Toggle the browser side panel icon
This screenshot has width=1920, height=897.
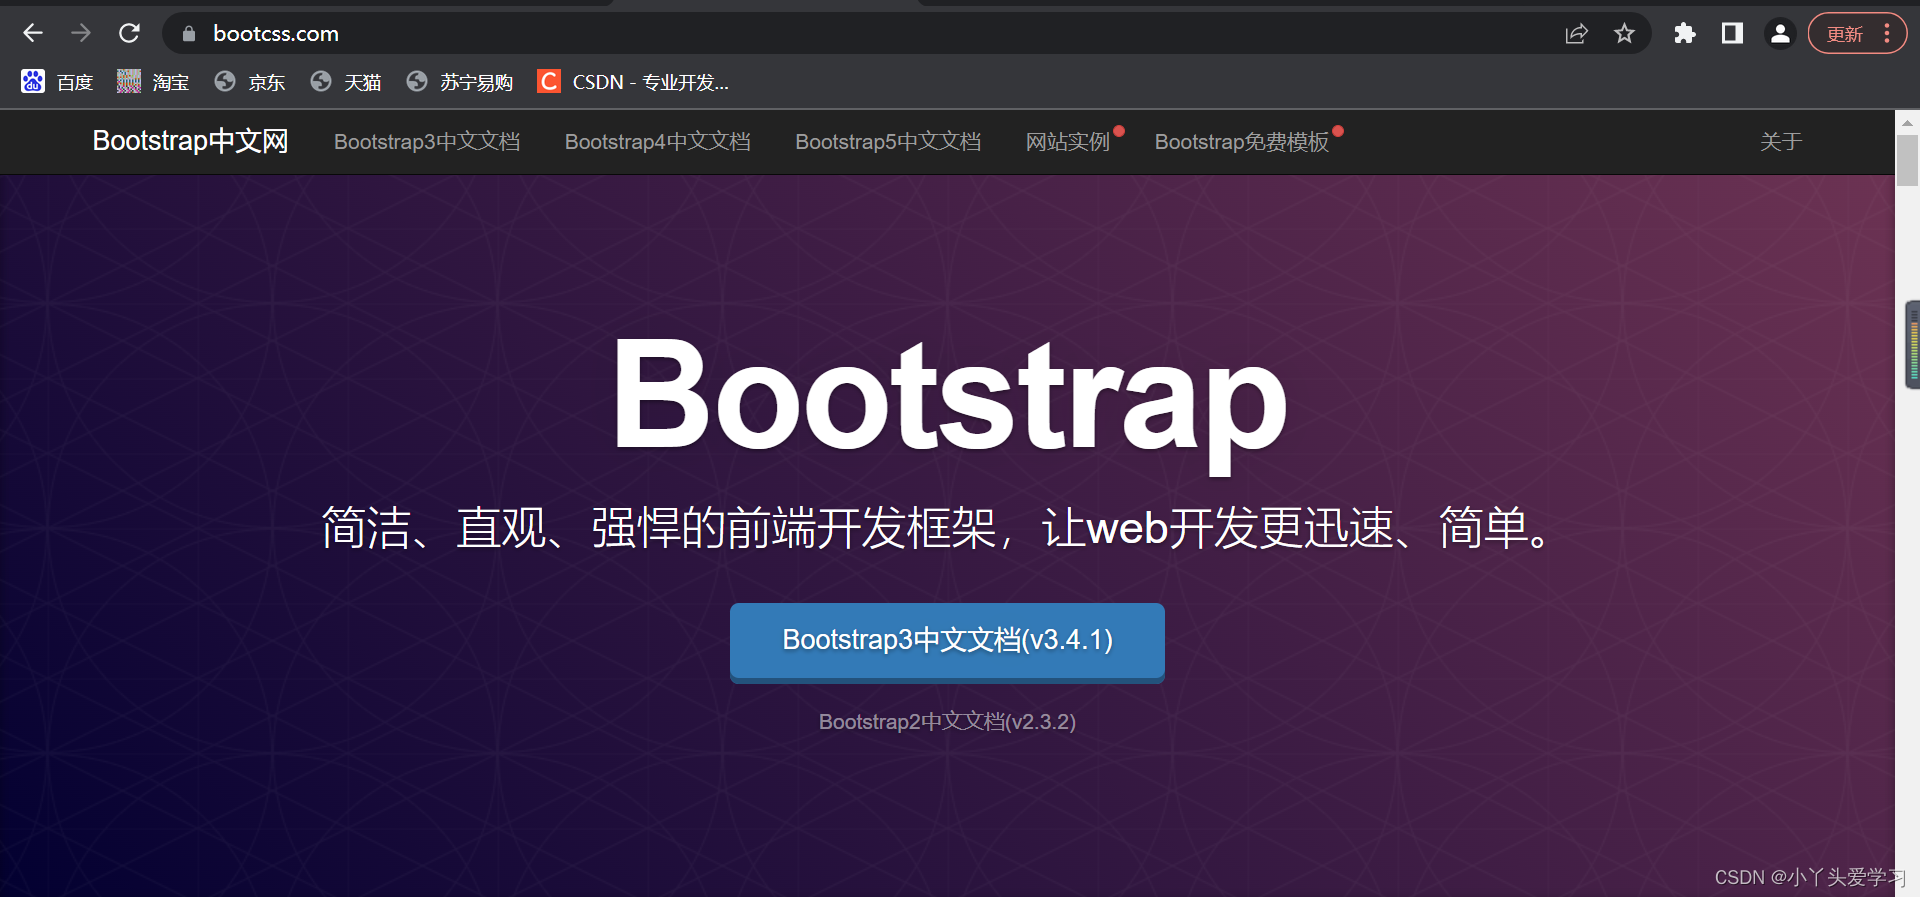pyautogui.click(x=1732, y=34)
